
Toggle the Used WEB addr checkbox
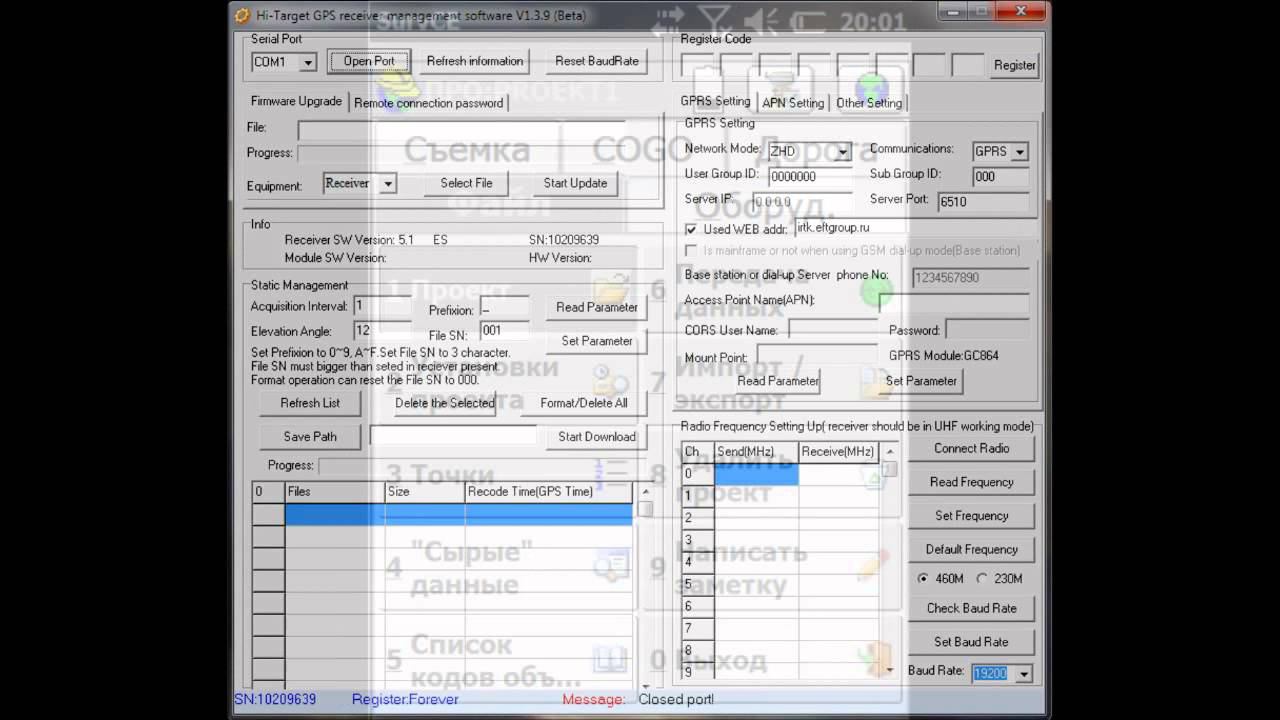click(x=691, y=230)
